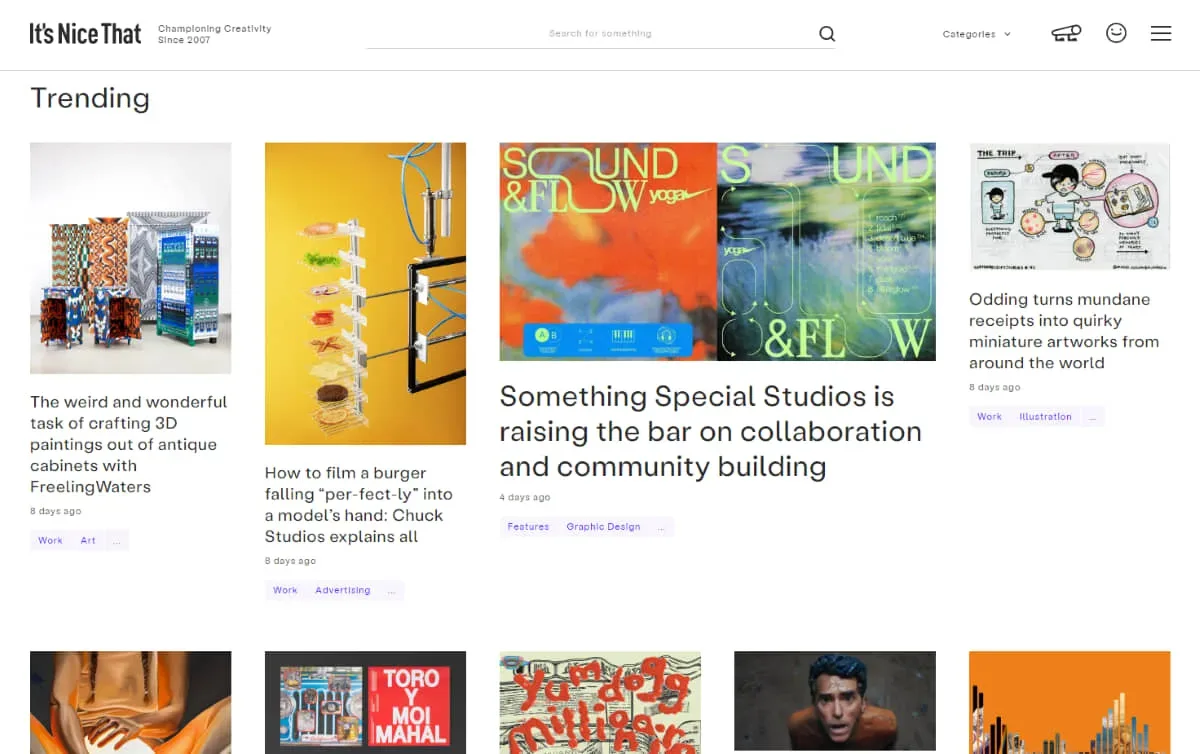Open the Chuck Studios burger-filming article
Image resolution: width=1200 pixels, height=754 pixels.
(x=358, y=505)
